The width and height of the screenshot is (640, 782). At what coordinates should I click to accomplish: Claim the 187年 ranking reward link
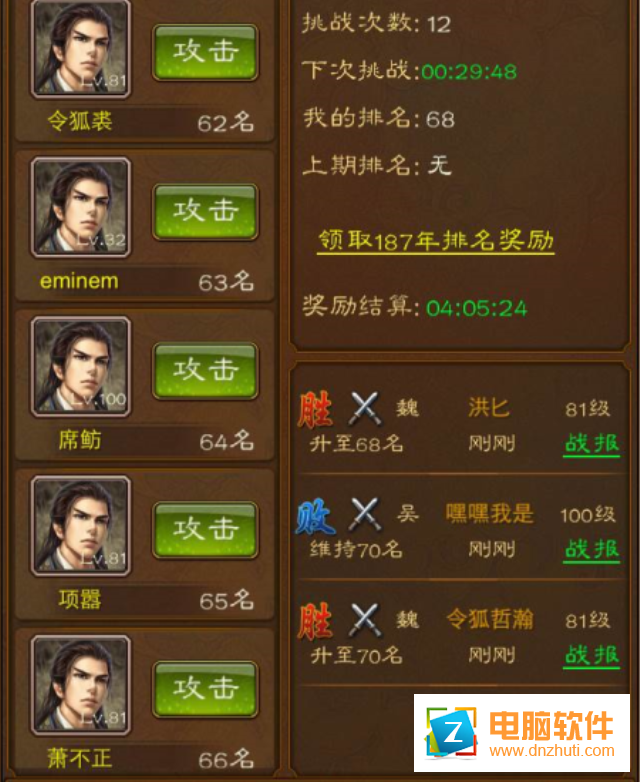(435, 241)
